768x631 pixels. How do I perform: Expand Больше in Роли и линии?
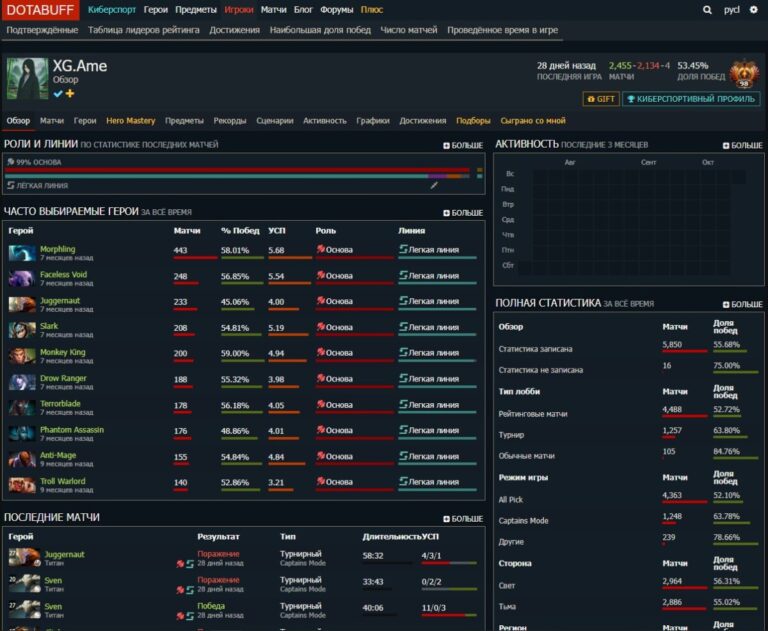(463, 146)
